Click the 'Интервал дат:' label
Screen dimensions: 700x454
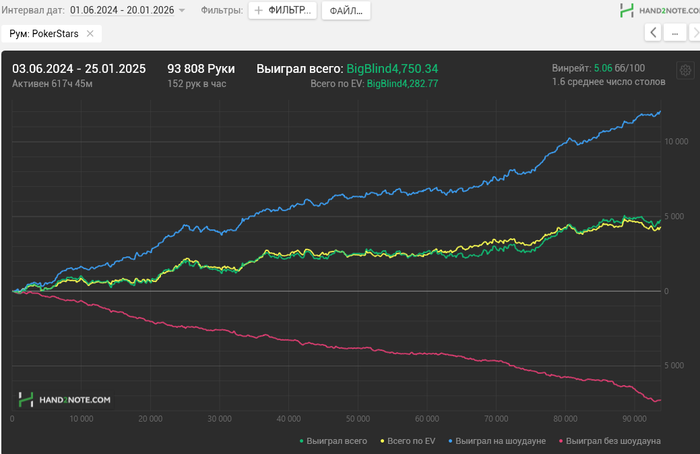point(33,10)
